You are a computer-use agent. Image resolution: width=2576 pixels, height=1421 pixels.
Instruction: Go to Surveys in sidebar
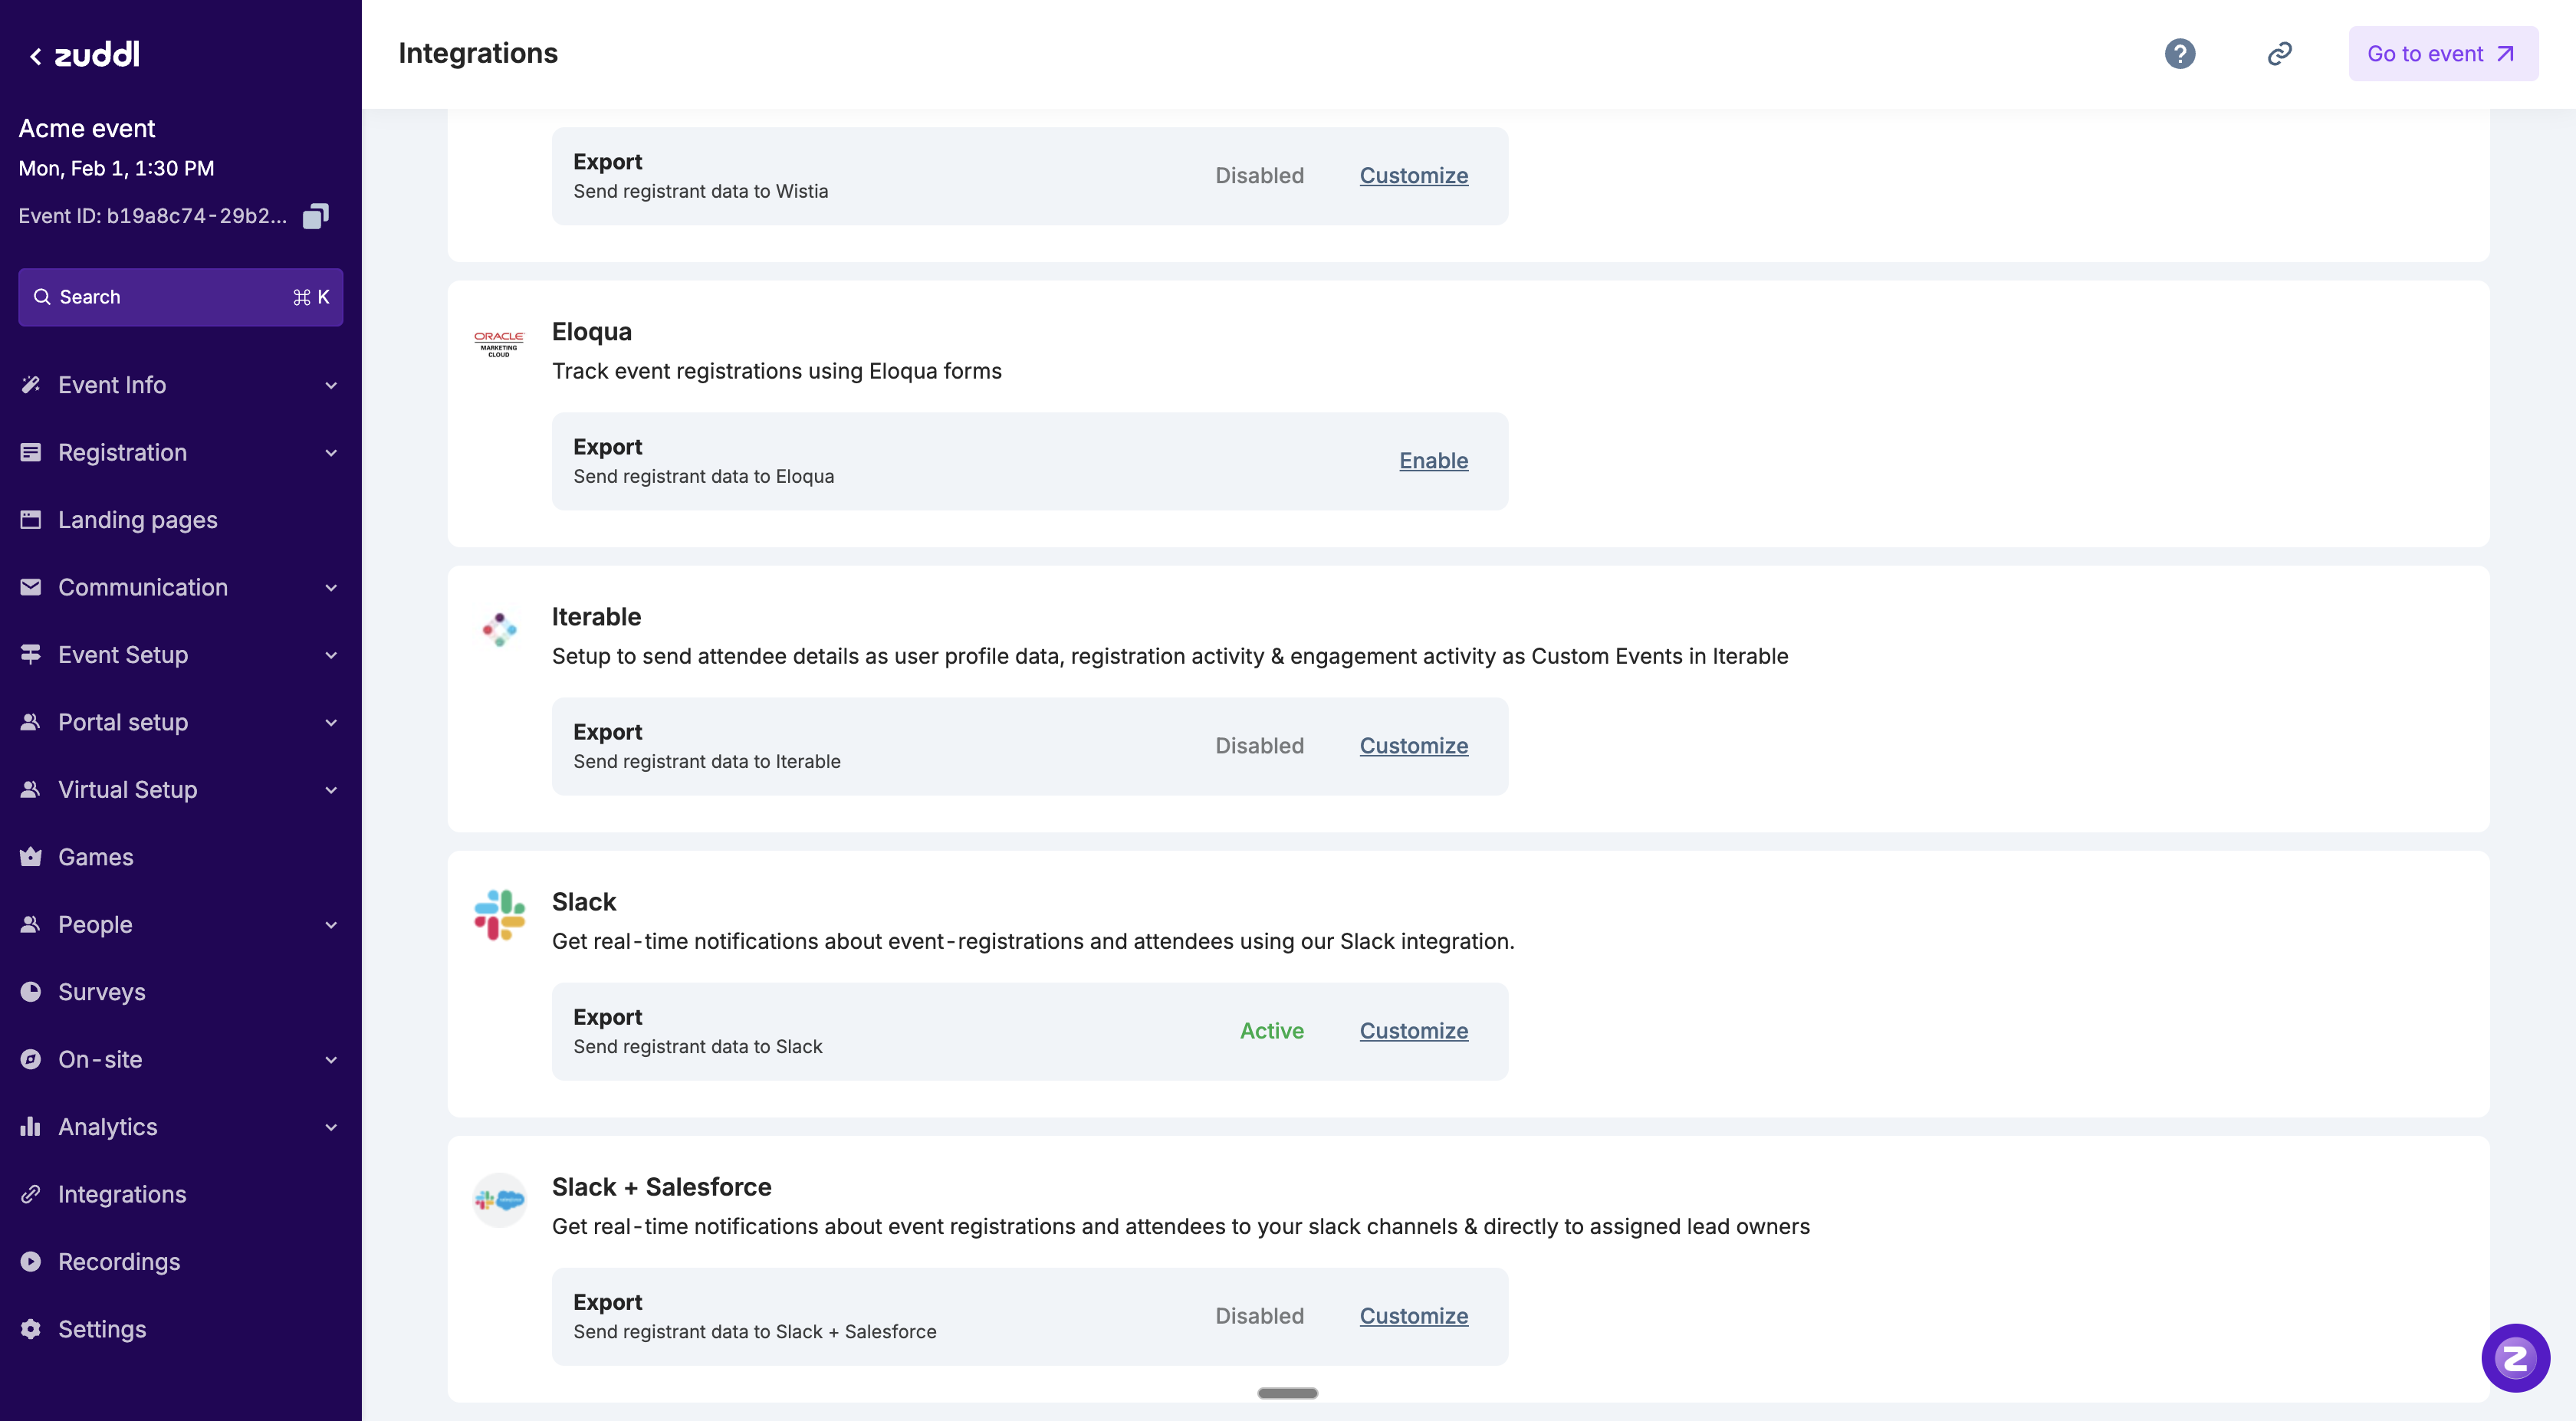(x=102, y=992)
